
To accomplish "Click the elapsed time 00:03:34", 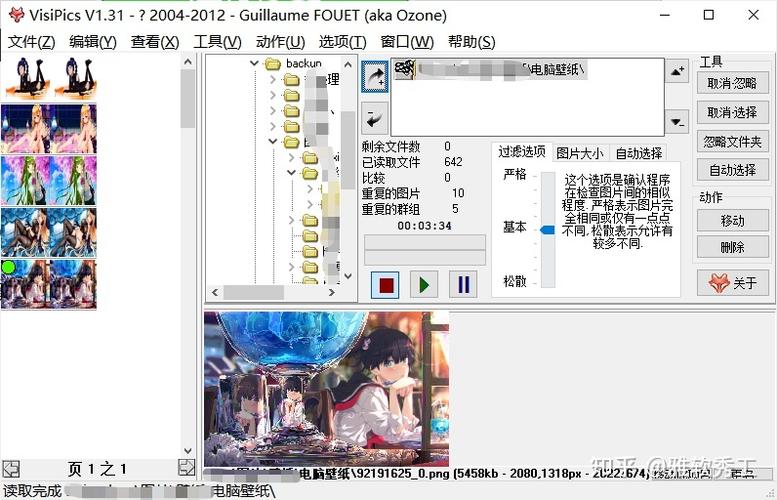I will click(424, 226).
